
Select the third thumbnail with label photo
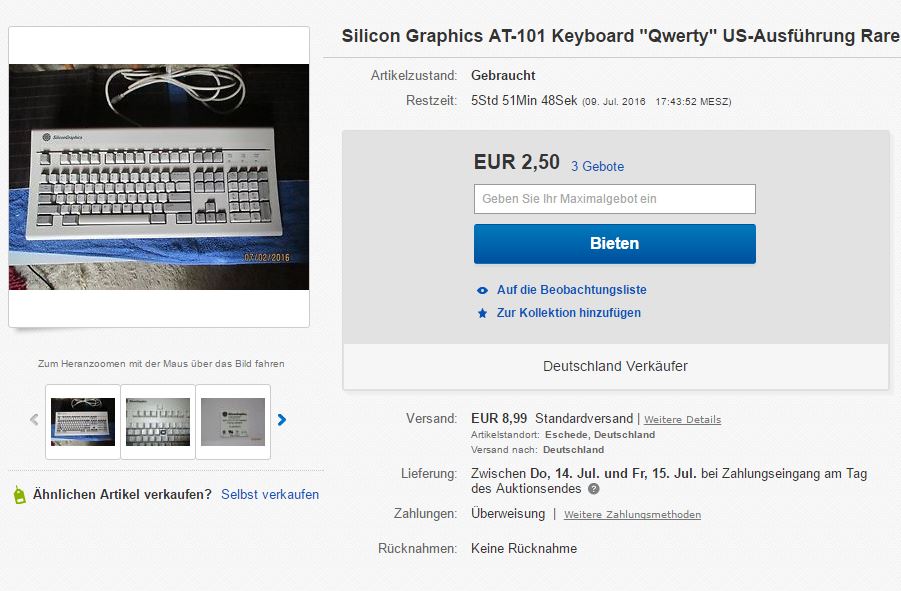(x=233, y=421)
